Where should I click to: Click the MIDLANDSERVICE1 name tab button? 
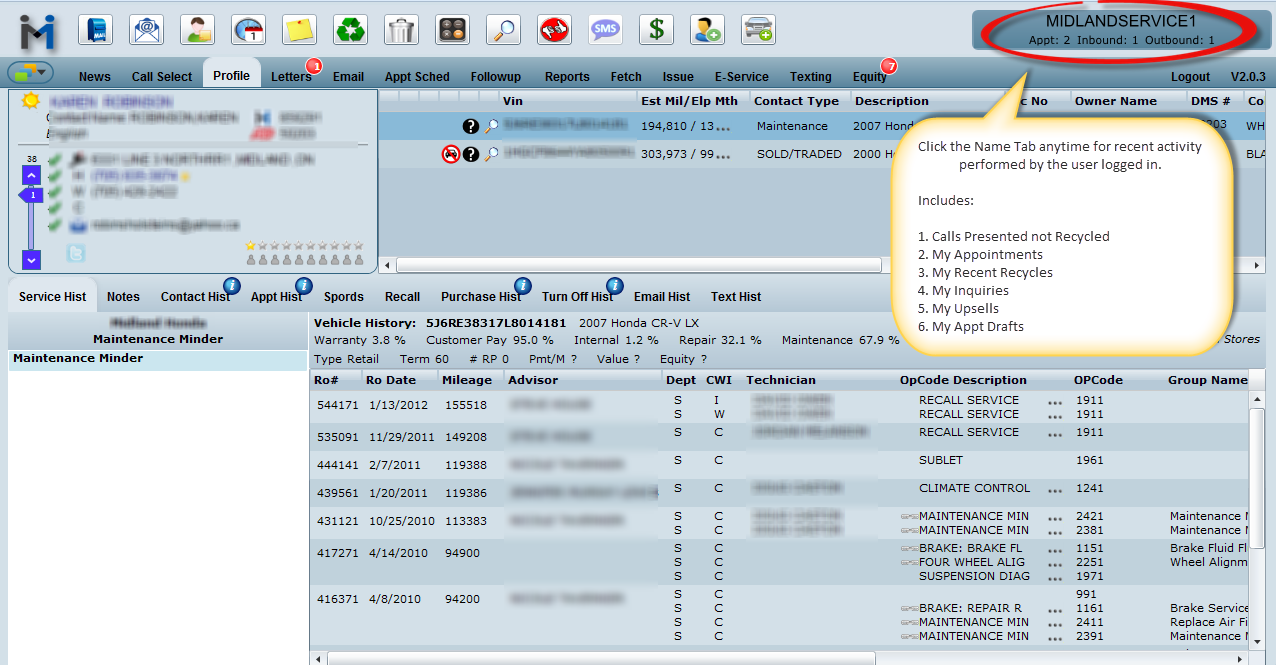point(1120,30)
